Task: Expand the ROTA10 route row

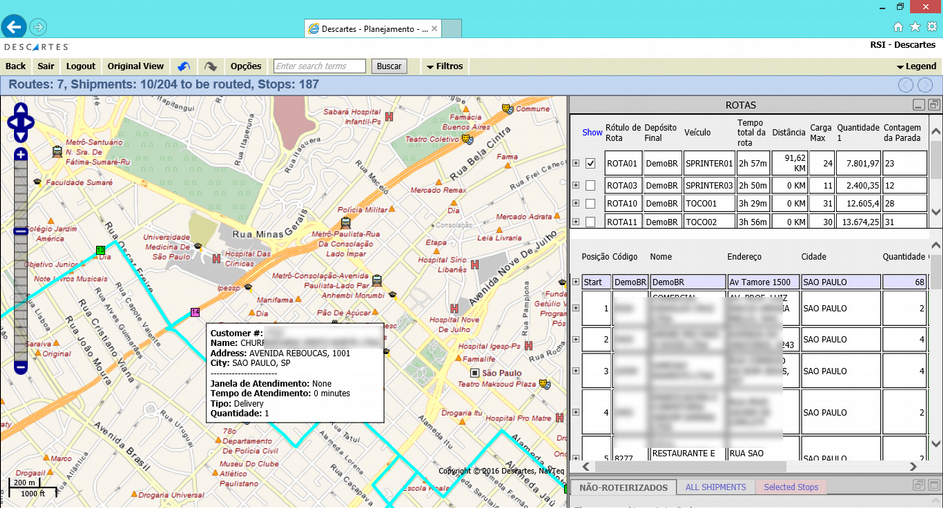Action: [x=576, y=204]
